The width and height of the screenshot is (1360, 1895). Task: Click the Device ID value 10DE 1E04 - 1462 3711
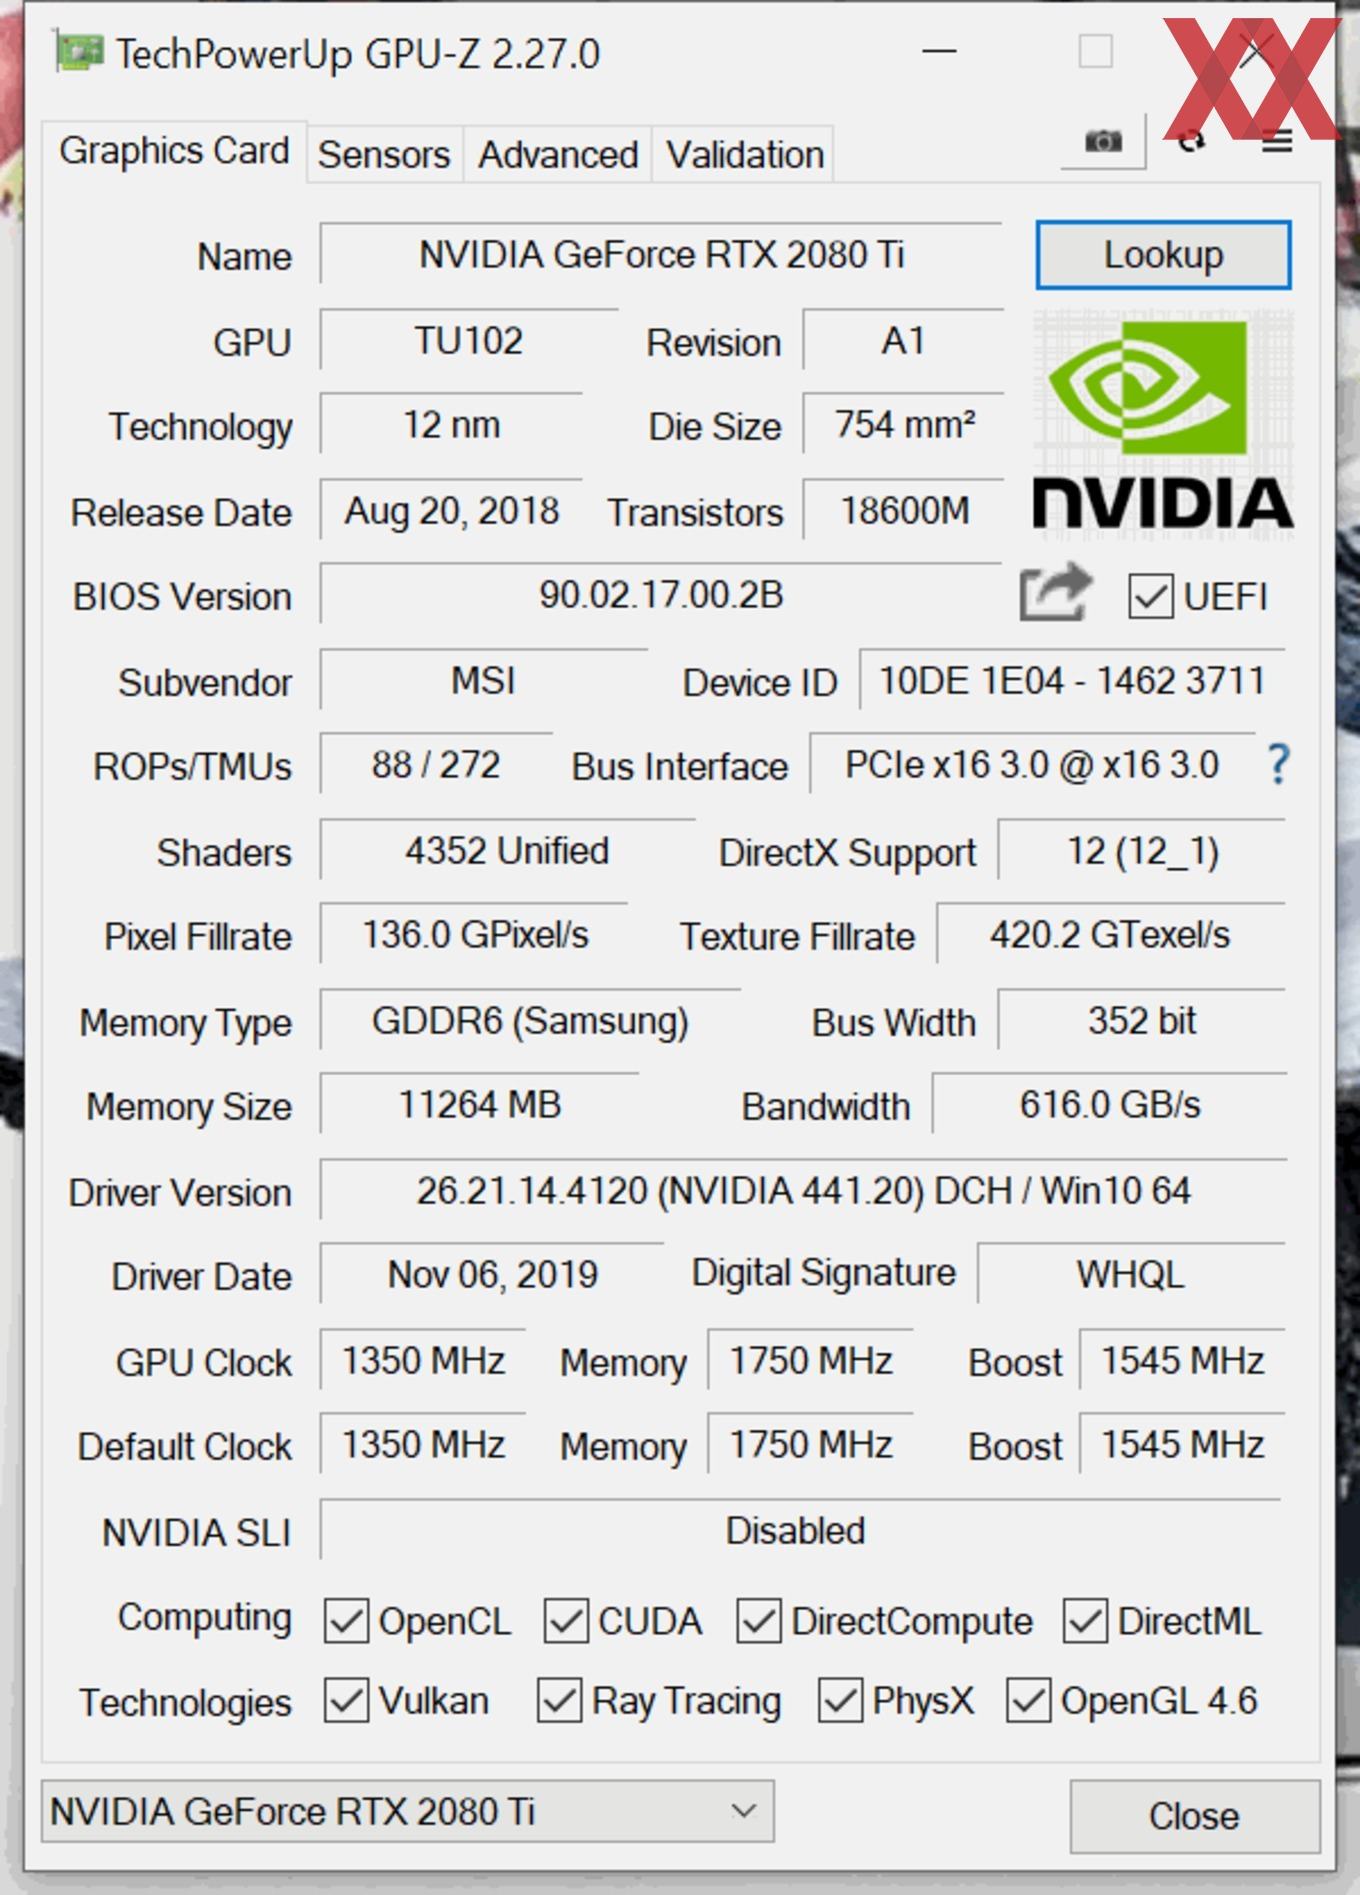(x=1072, y=680)
